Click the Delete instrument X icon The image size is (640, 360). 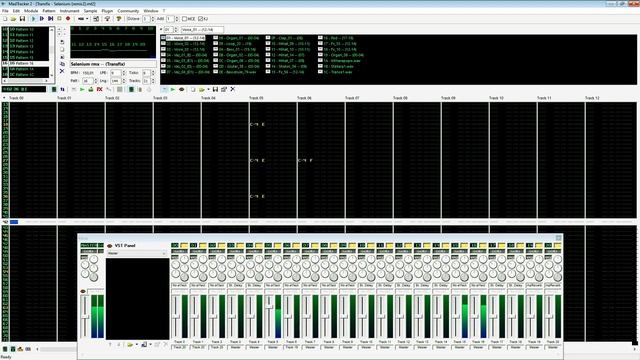pos(233,89)
